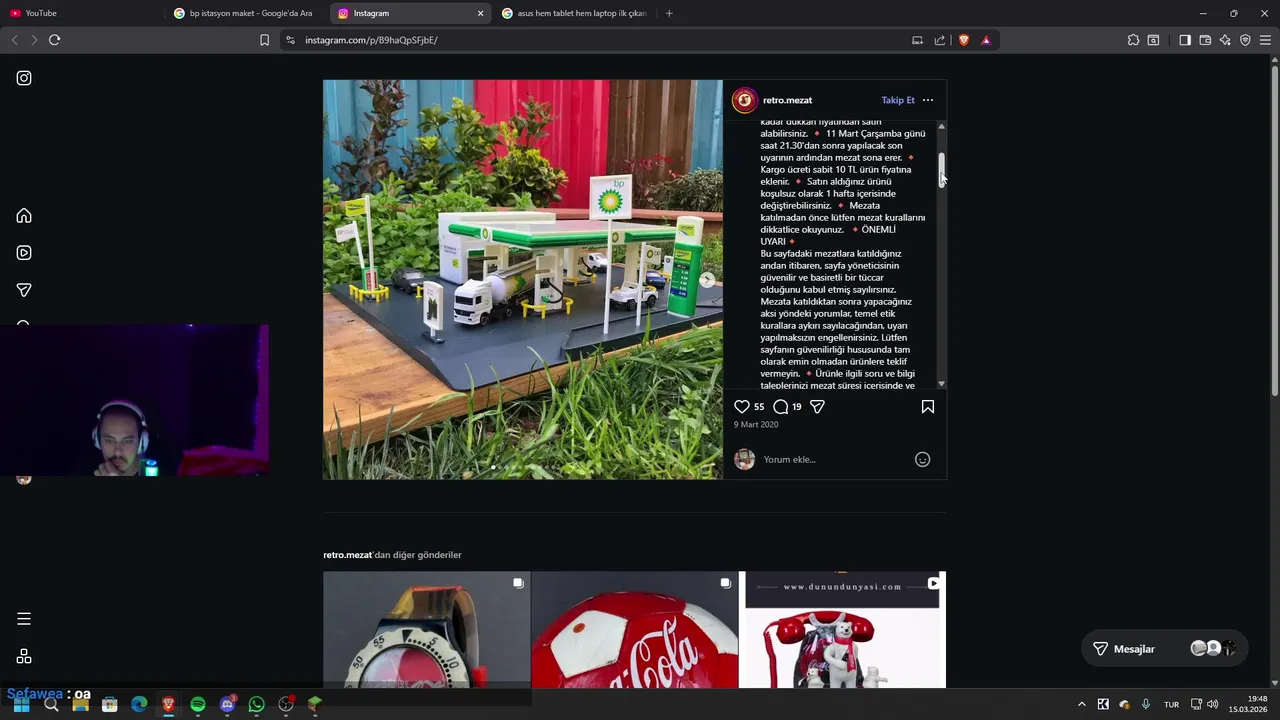Click the Yorum ekle comment field

[835, 460]
